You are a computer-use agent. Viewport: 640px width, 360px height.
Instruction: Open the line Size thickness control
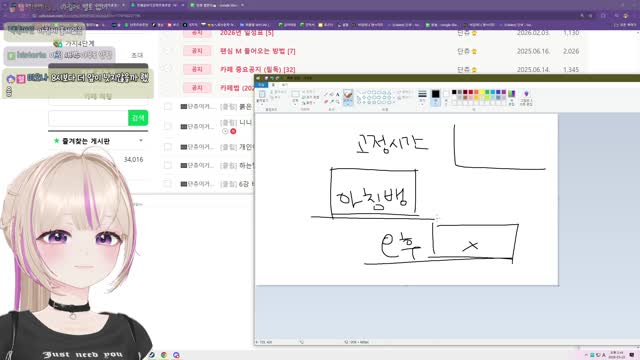[422, 97]
